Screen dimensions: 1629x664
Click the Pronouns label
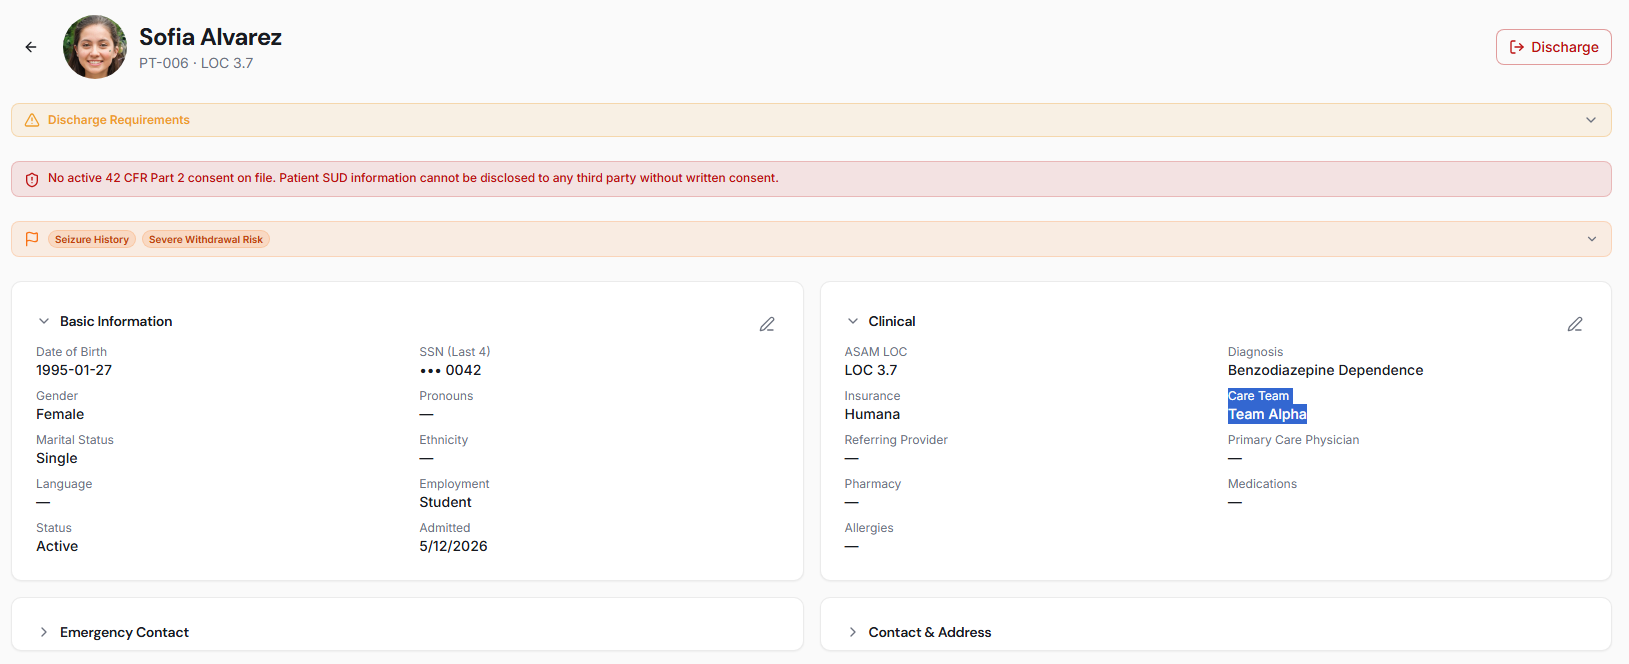[446, 396]
